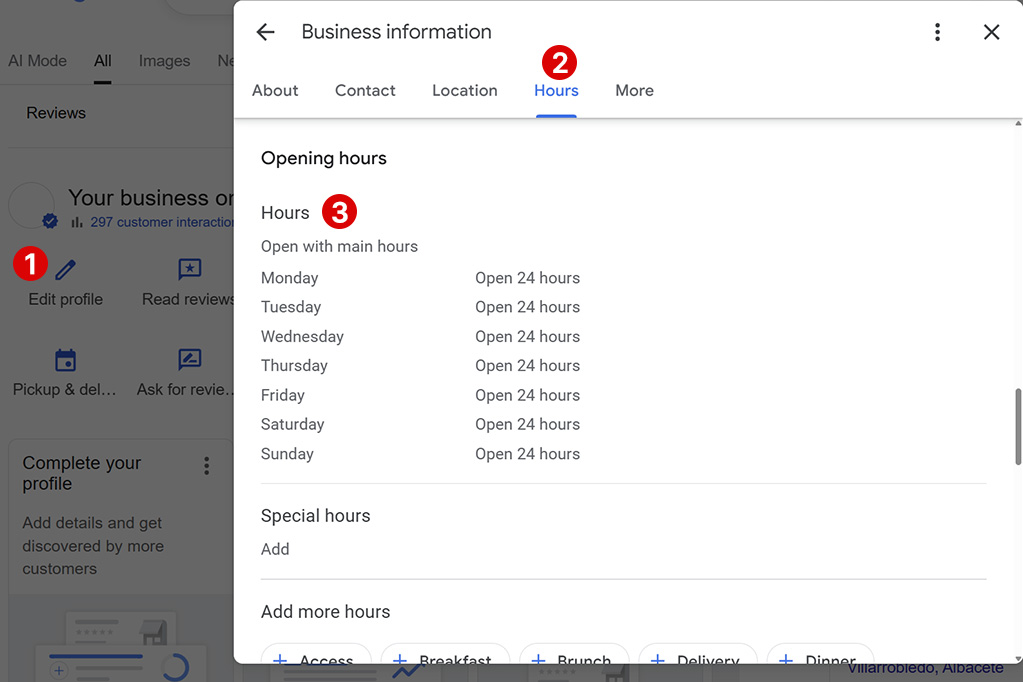Click the Monday row label
Image resolution: width=1023 pixels, height=682 pixels.
[x=290, y=278]
